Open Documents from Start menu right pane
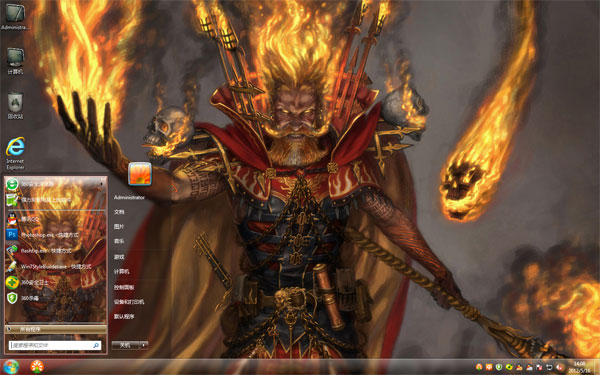The height and width of the screenshot is (375, 600). (119, 212)
